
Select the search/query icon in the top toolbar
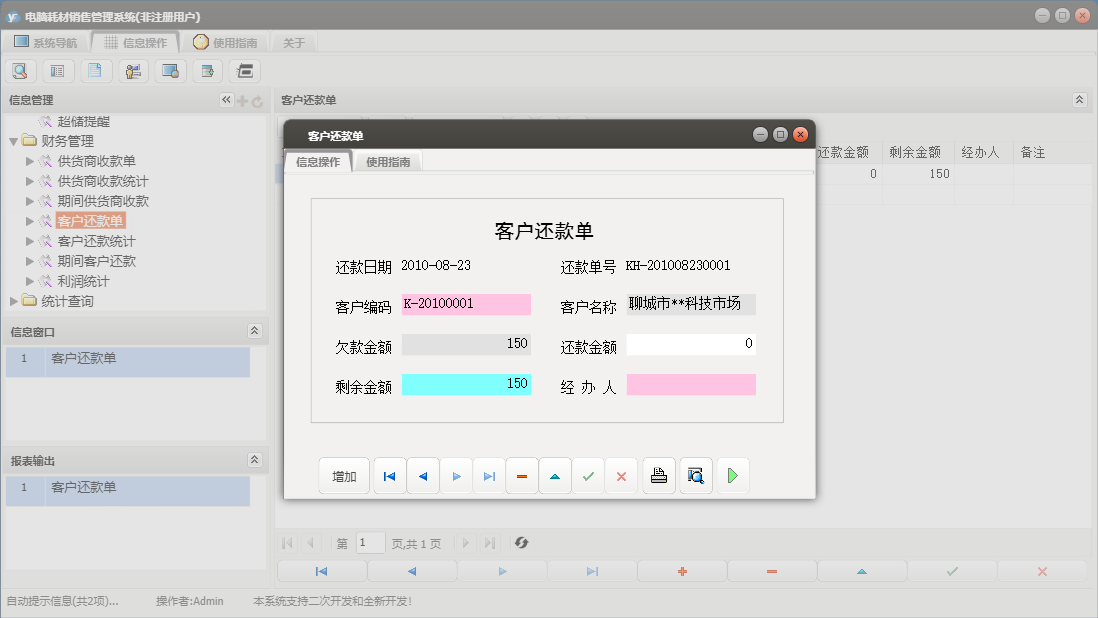point(20,70)
